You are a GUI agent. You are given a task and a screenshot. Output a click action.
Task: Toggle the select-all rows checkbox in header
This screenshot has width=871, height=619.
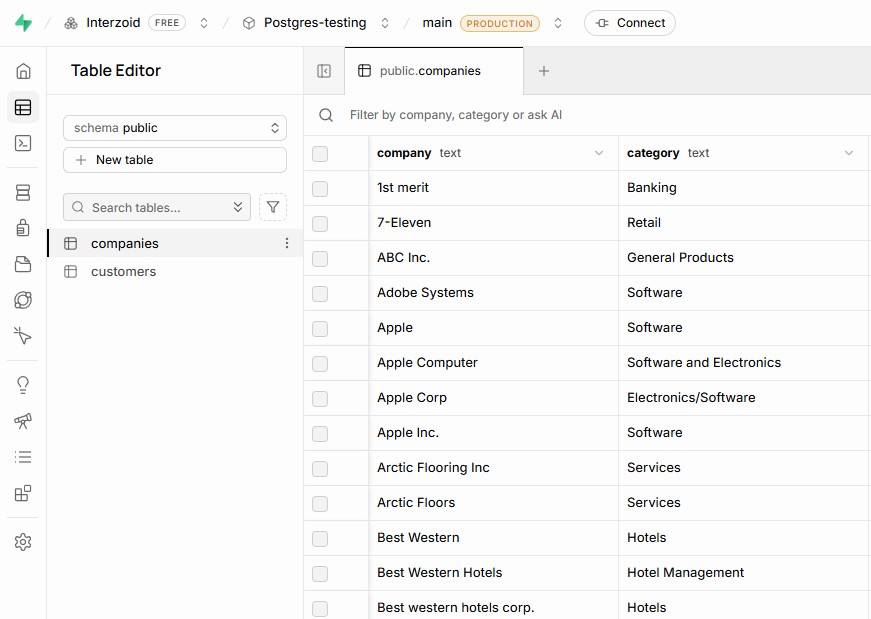coord(320,153)
